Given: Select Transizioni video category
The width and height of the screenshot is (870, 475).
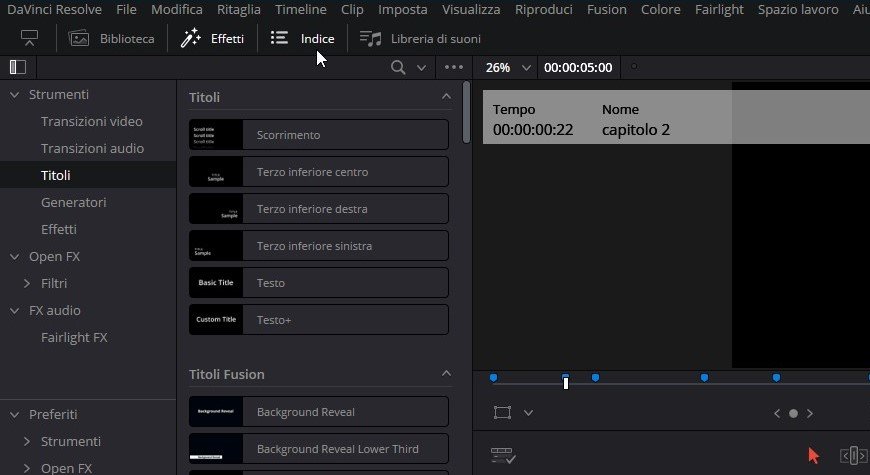Looking at the screenshot, I should 92,121.
